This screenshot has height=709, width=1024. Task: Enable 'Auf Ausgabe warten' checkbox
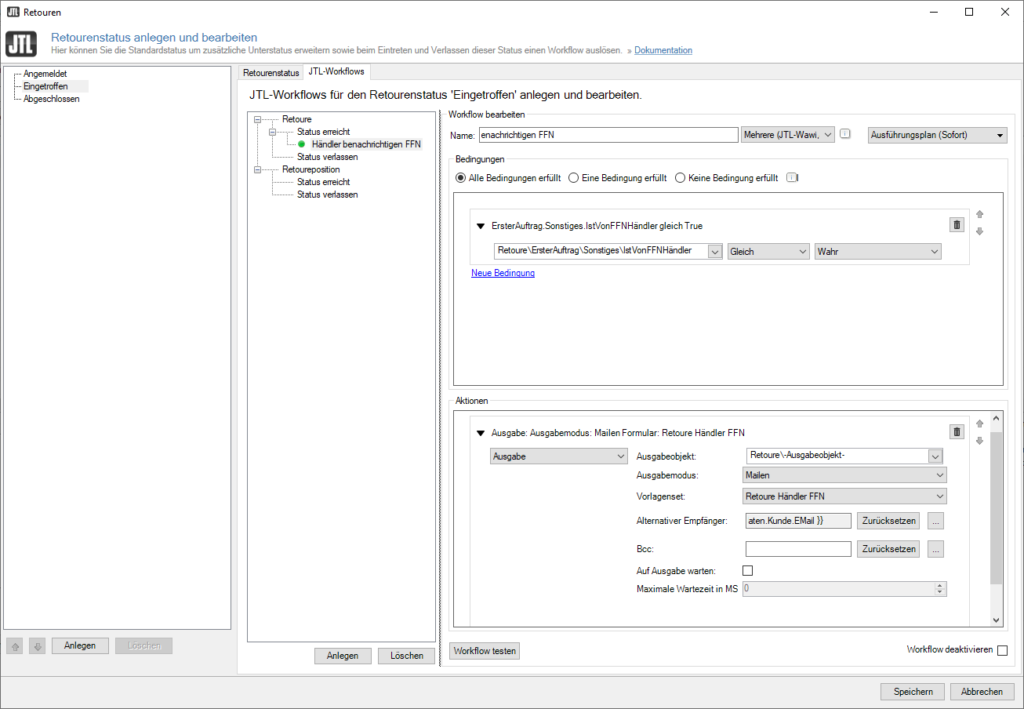pyautogui.click(x=746, y=570)
